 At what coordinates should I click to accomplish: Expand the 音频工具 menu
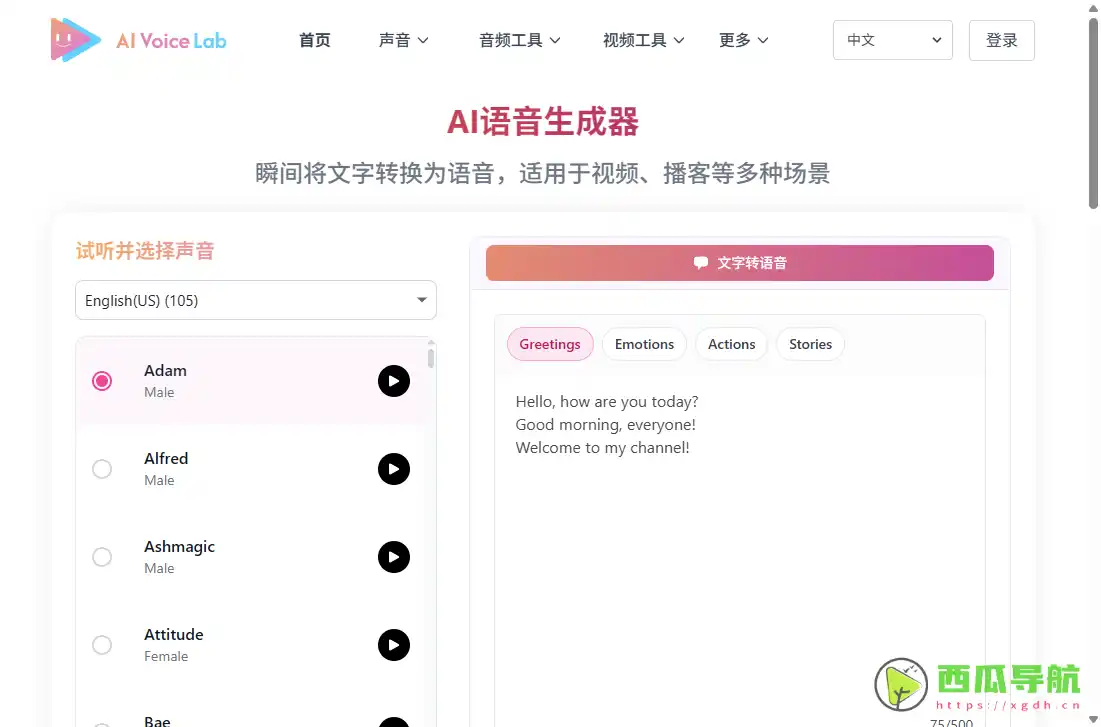click(520, 40)
